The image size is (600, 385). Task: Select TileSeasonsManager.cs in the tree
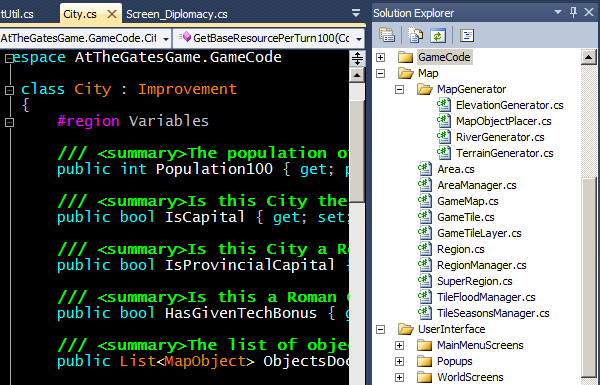pyautogui.click(x=493, y=313)
